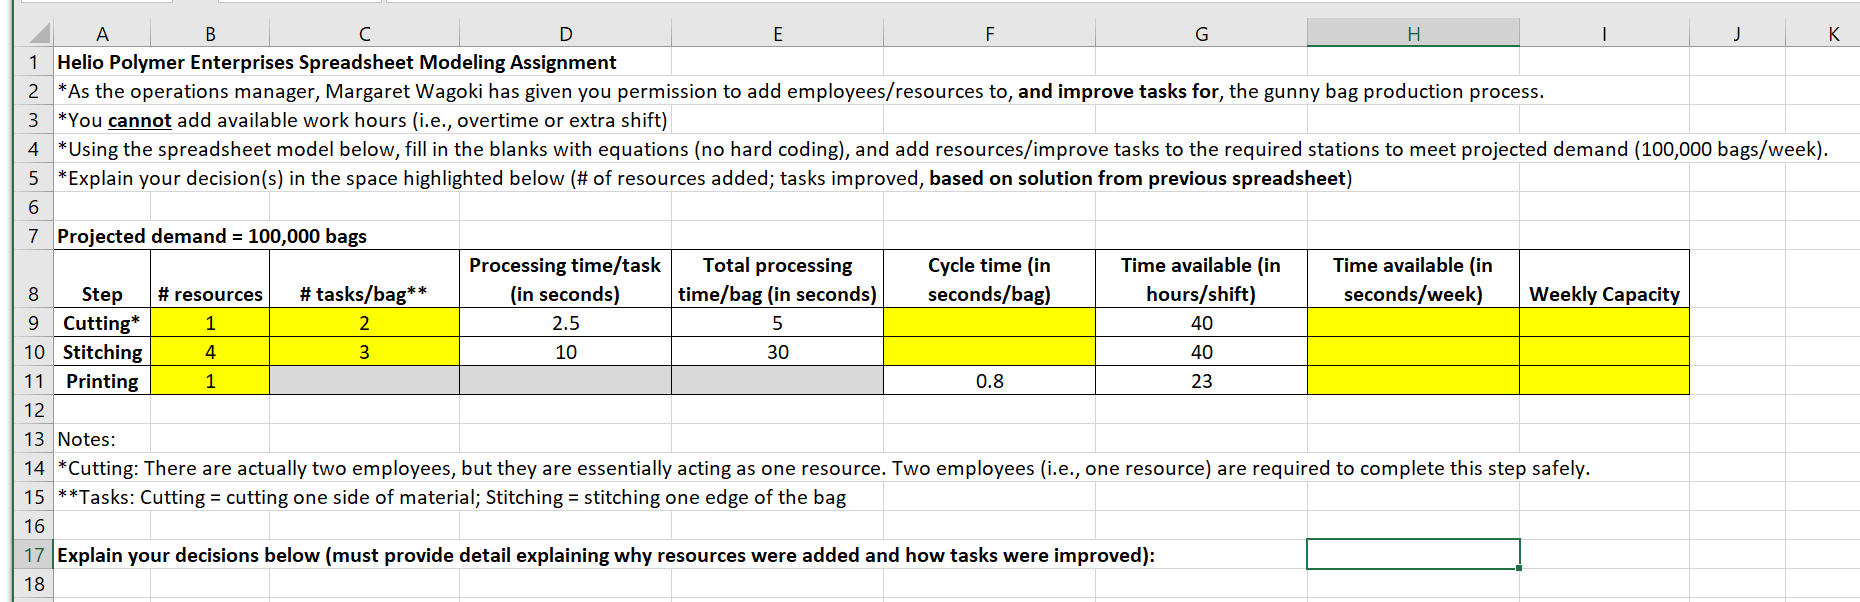
Task: Select column A header
Action: (x=102, y=34)
